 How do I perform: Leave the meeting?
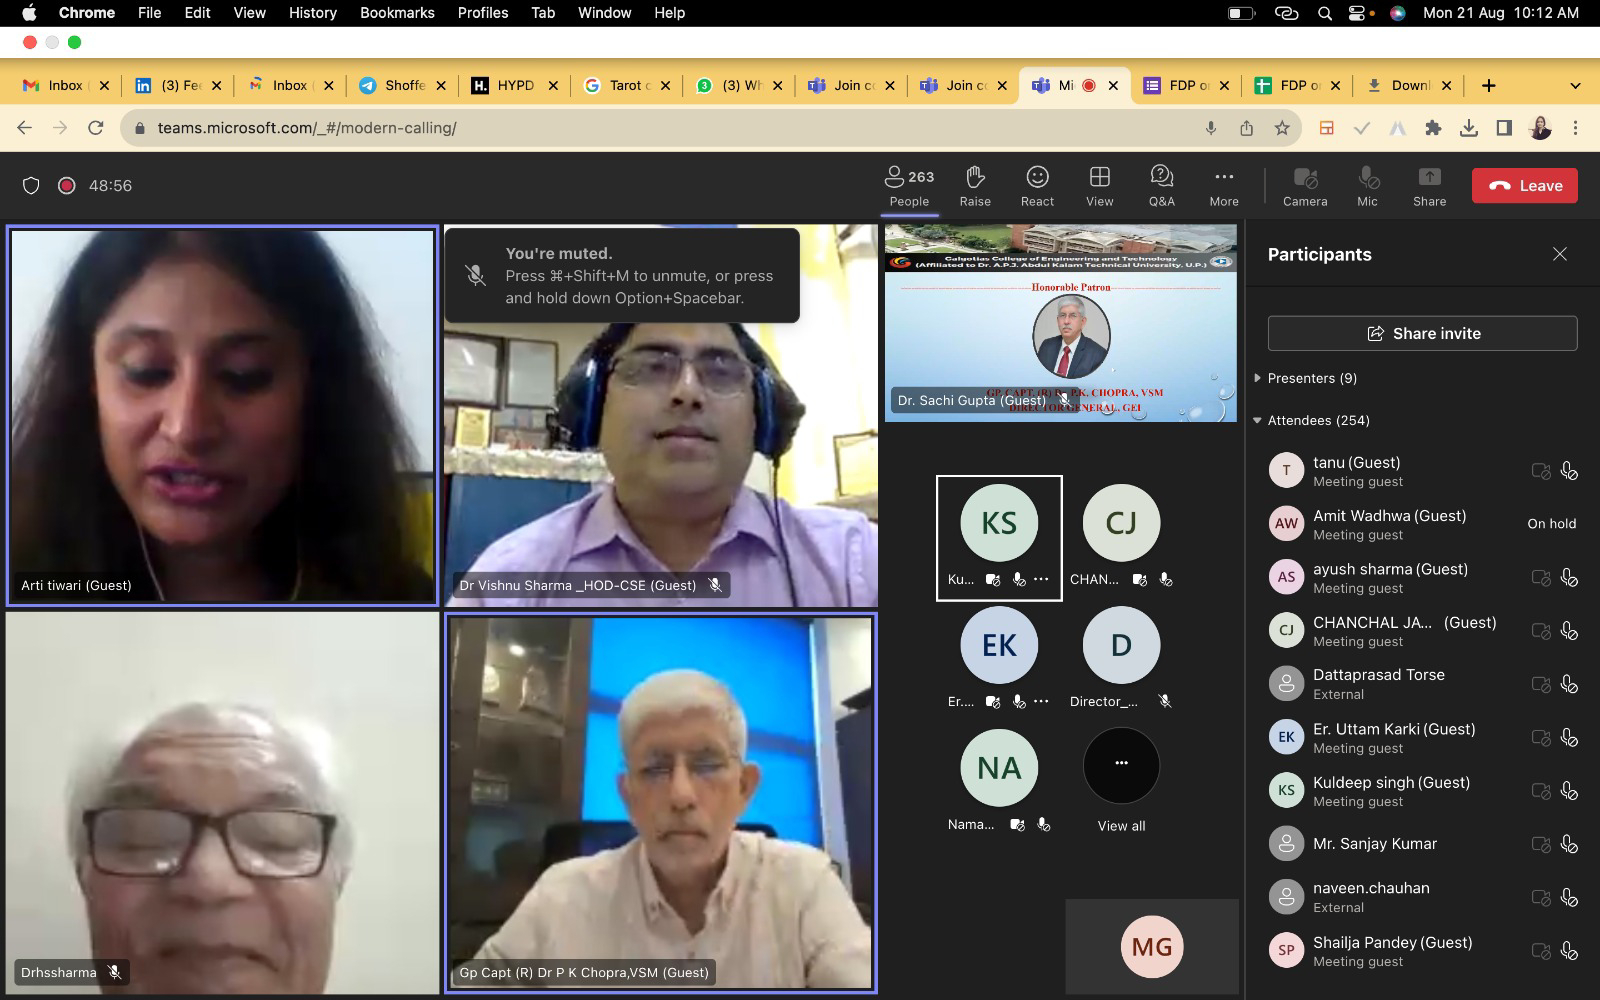point(1524,186)
